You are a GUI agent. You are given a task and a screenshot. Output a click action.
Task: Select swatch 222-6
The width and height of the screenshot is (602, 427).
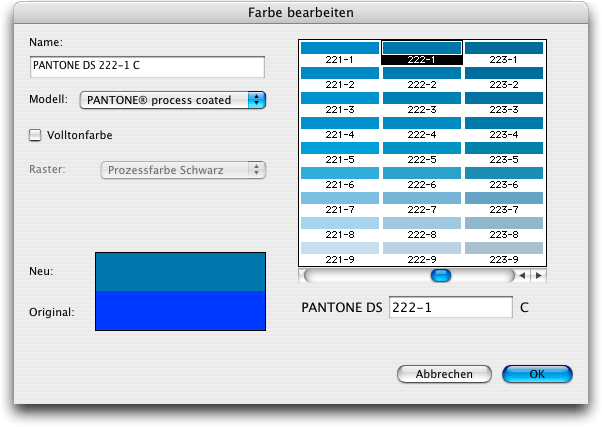click(422, 178)
